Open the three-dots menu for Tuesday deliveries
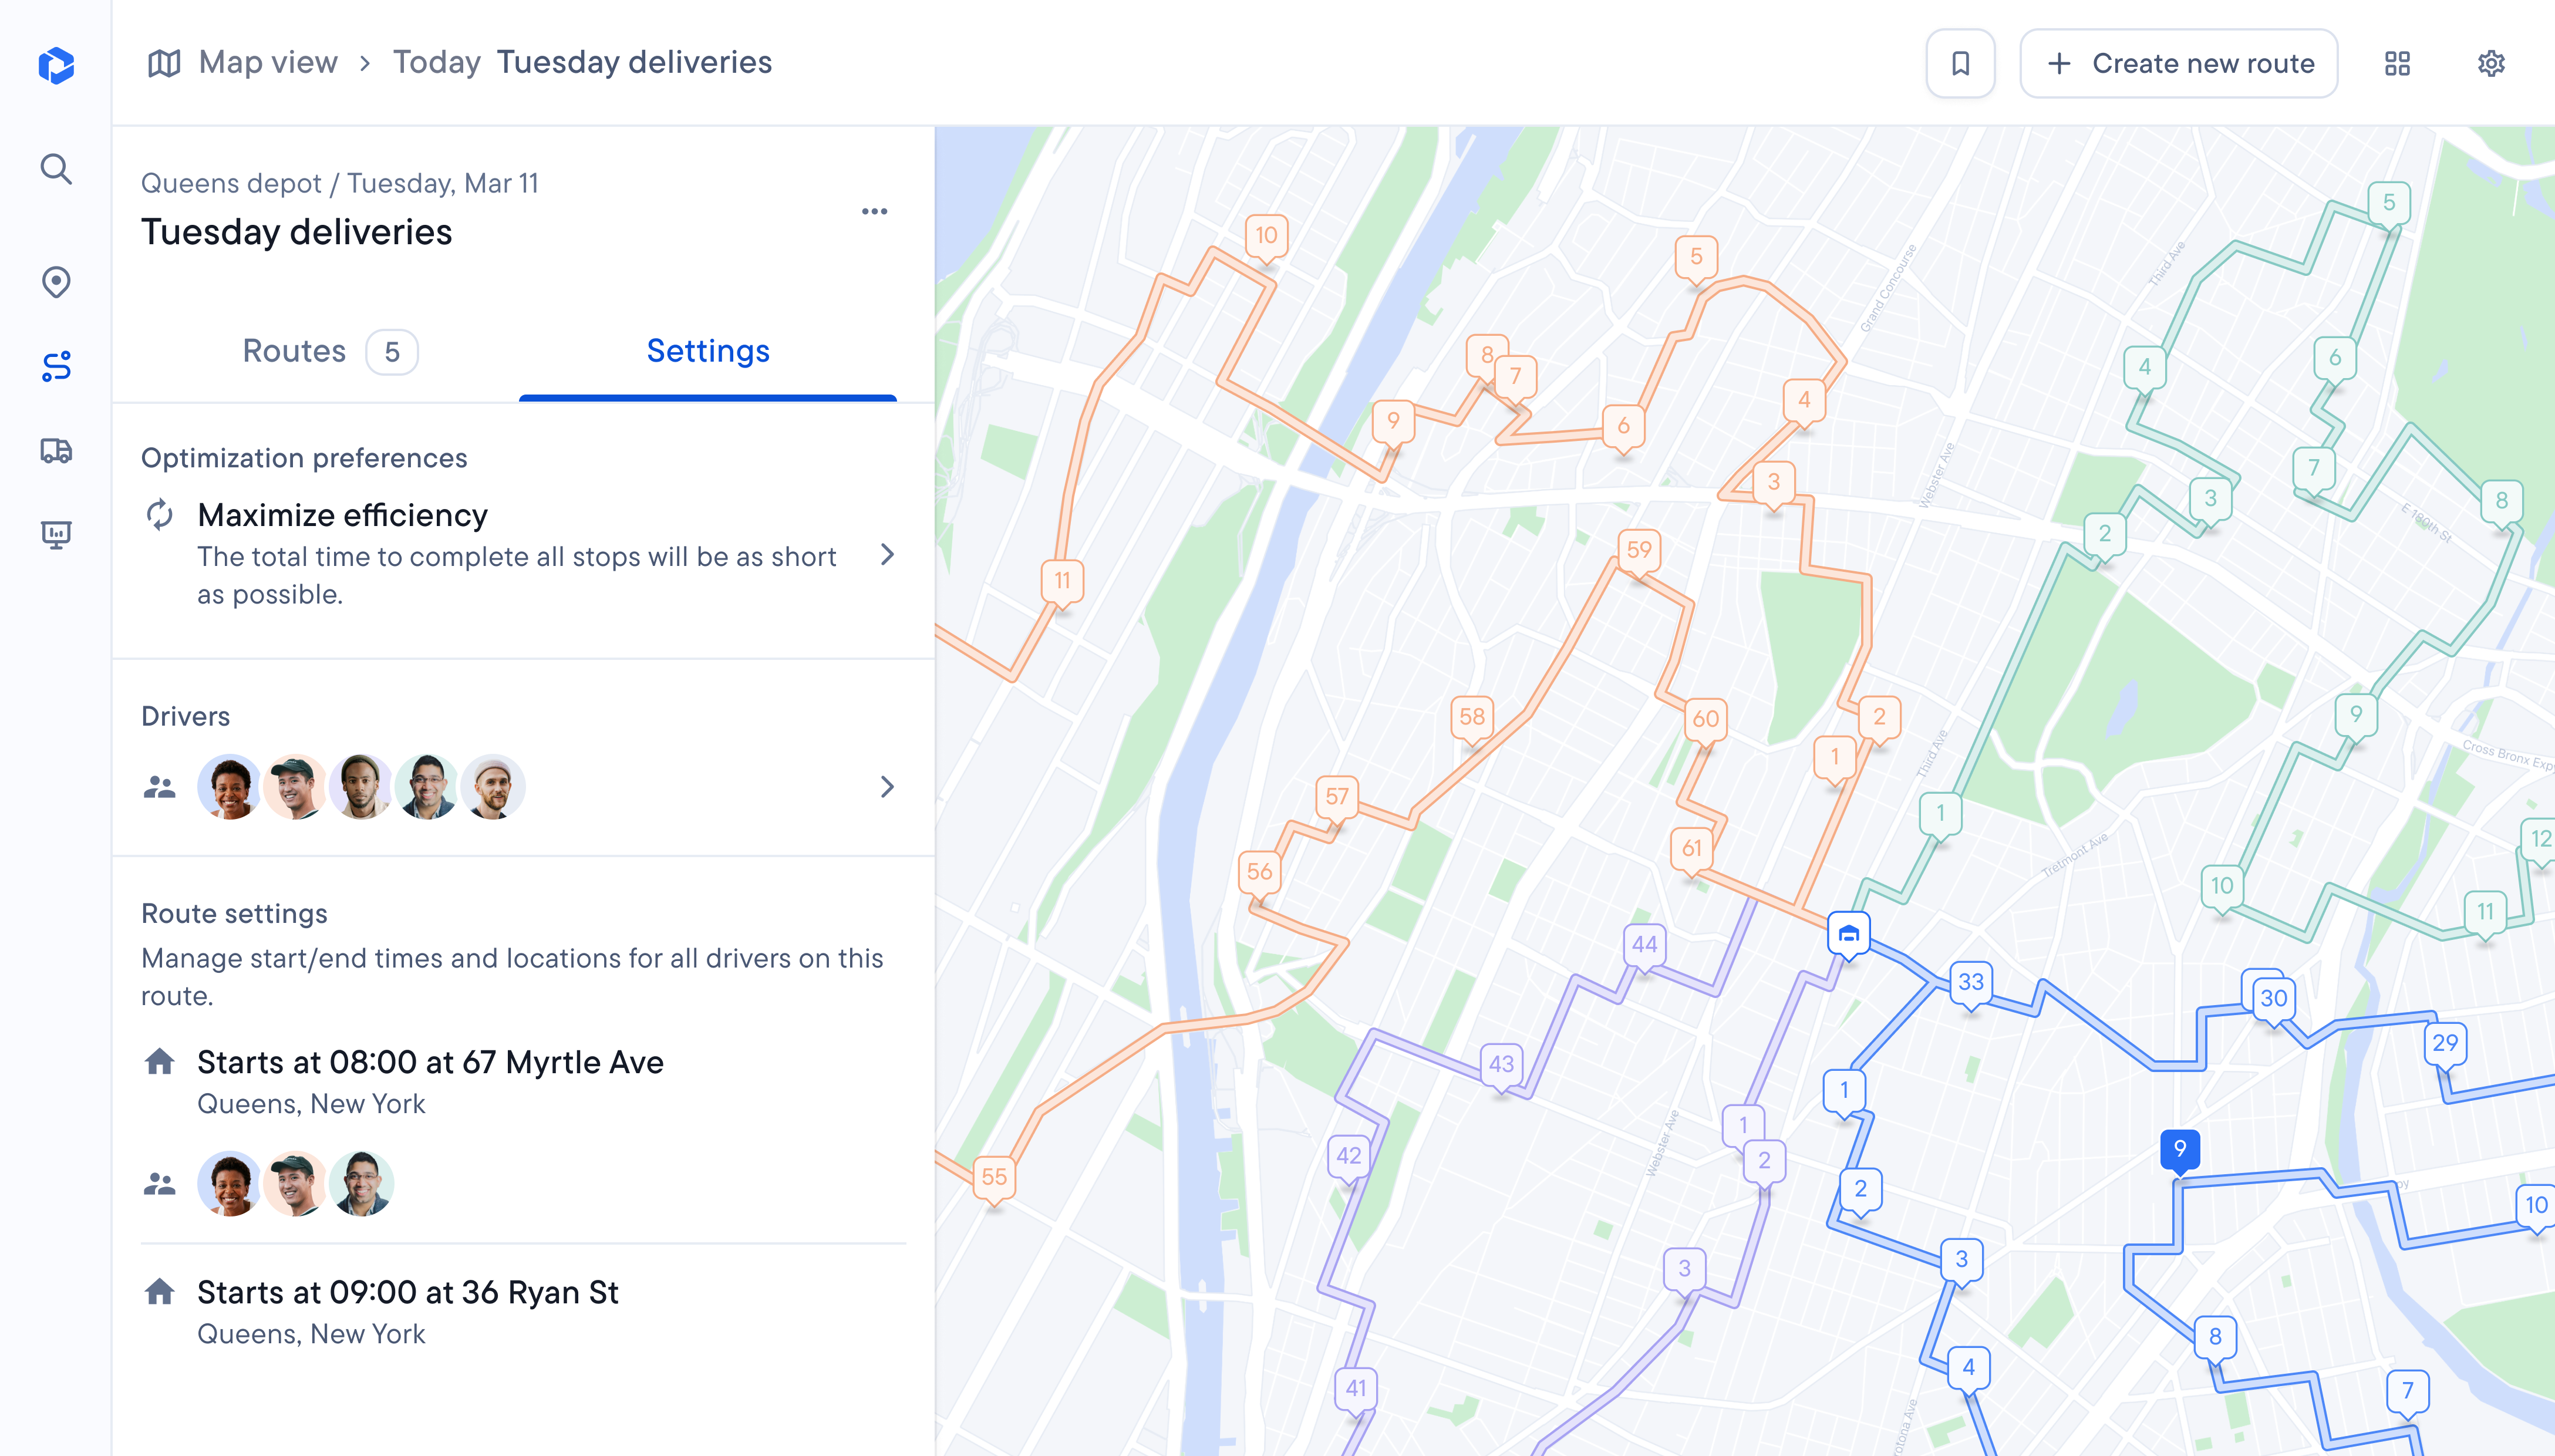 [874, 211]
